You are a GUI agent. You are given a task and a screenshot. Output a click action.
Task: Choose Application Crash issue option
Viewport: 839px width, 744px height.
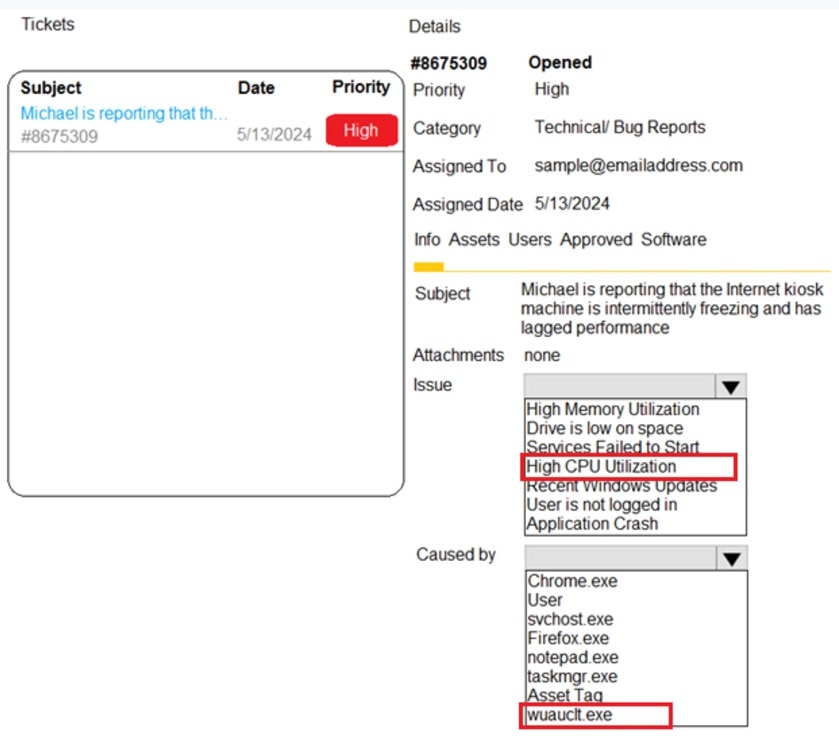coord(589,523)
